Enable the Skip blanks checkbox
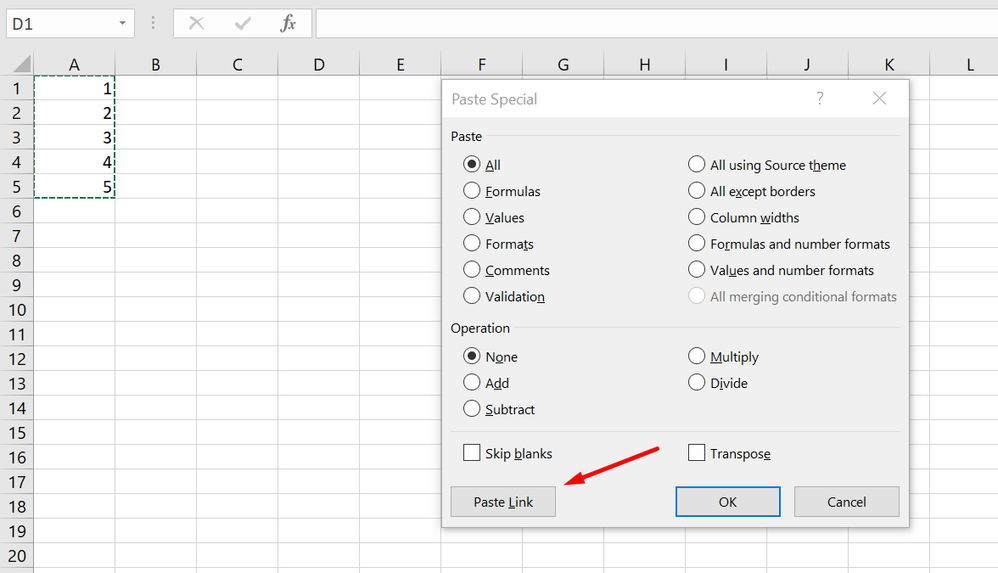This screenshot has width=998, height=573. click(472, 453)
